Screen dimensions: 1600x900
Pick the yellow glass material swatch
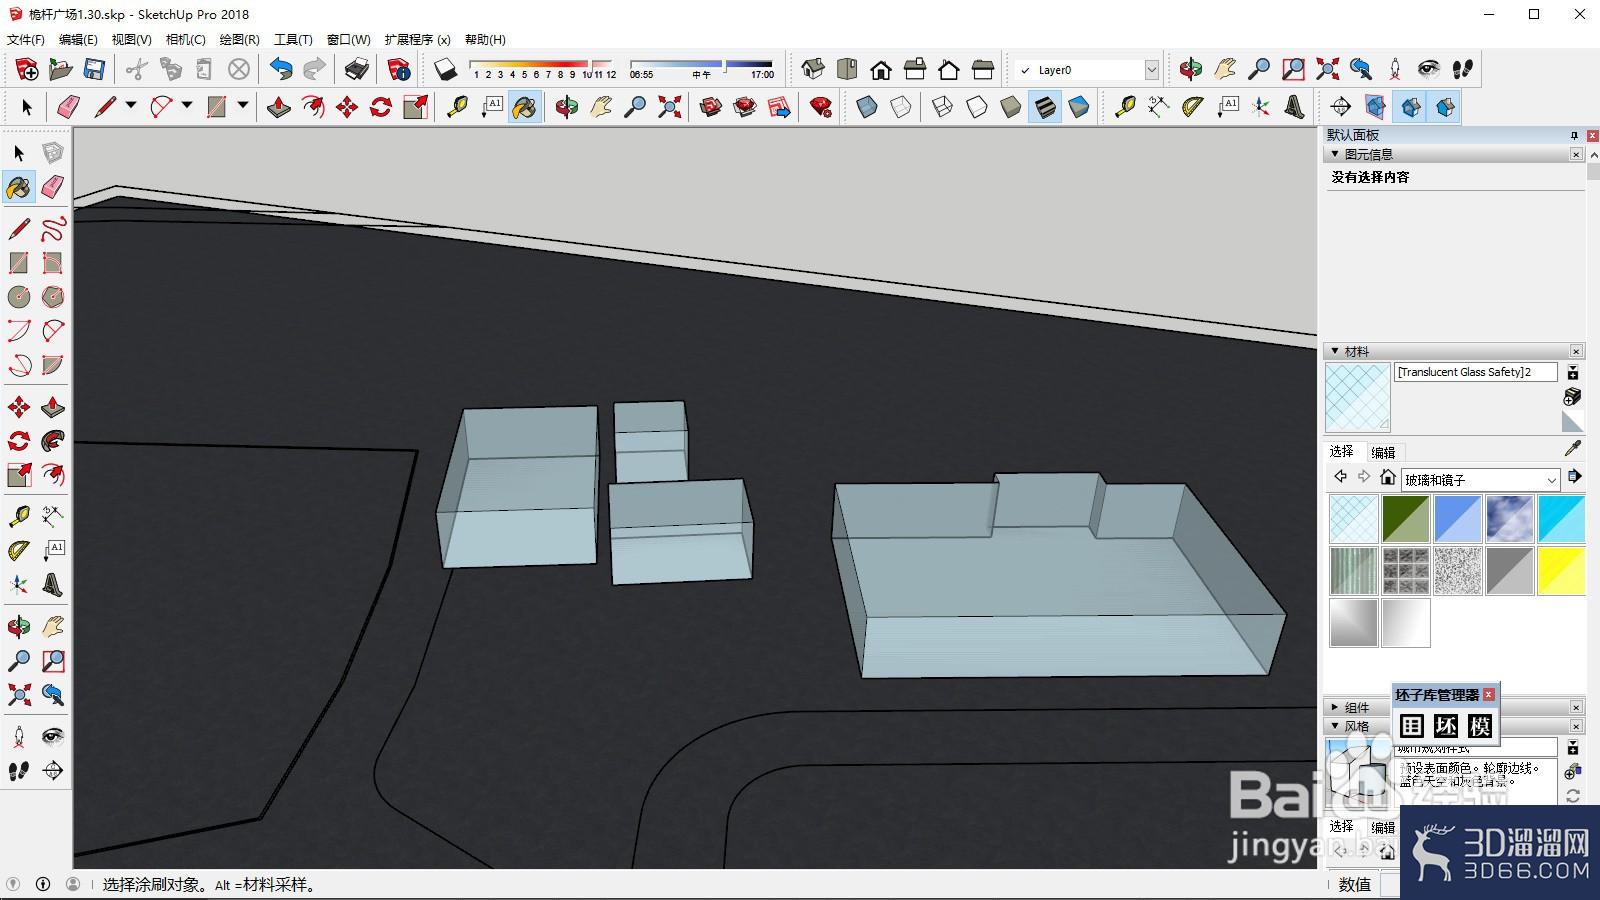1561,571
